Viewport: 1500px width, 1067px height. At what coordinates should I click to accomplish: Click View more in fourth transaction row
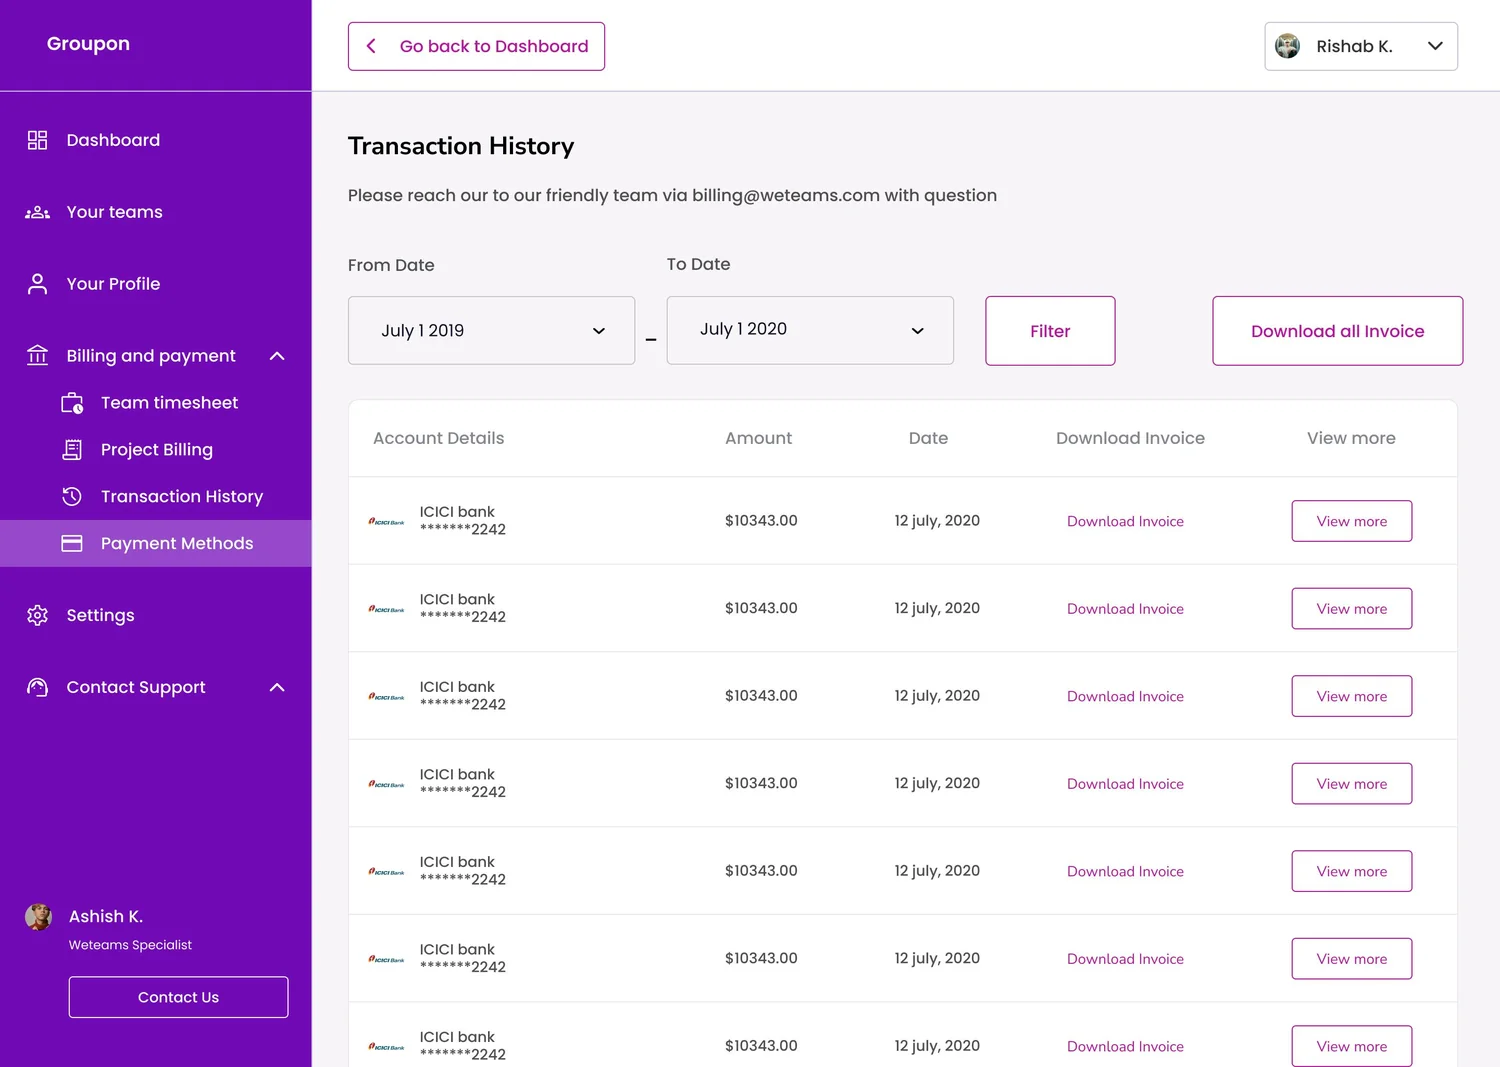point(1351,784)
